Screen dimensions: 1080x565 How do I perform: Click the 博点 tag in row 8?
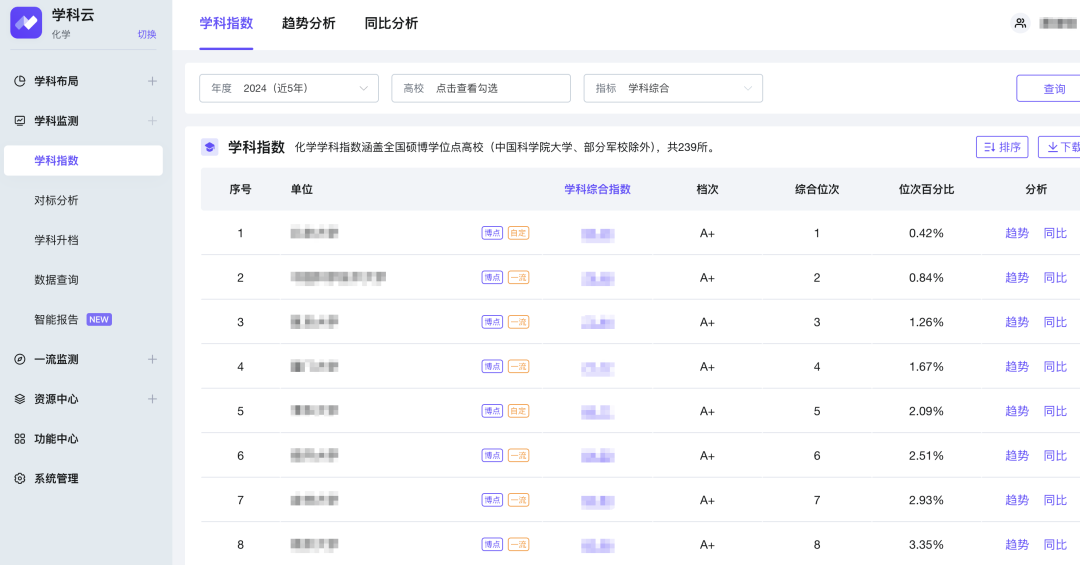492,544
